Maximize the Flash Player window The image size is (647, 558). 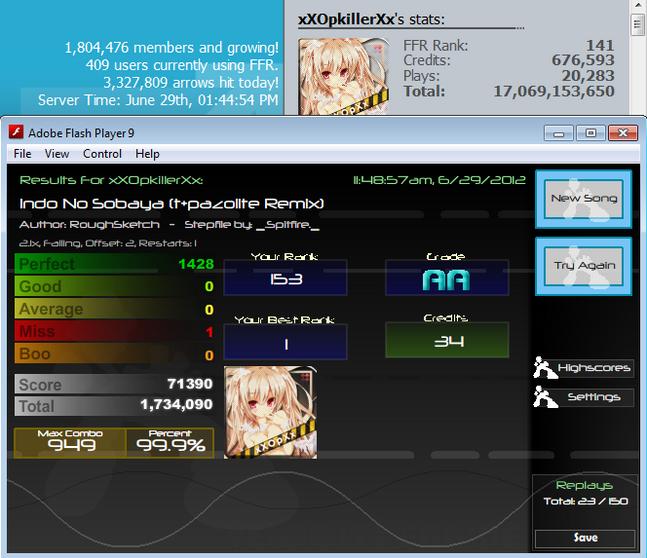590,133
